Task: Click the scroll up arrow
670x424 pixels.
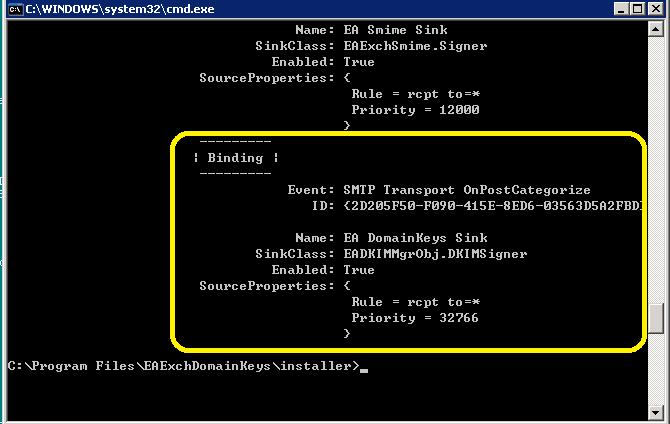Action: point(655,29)
